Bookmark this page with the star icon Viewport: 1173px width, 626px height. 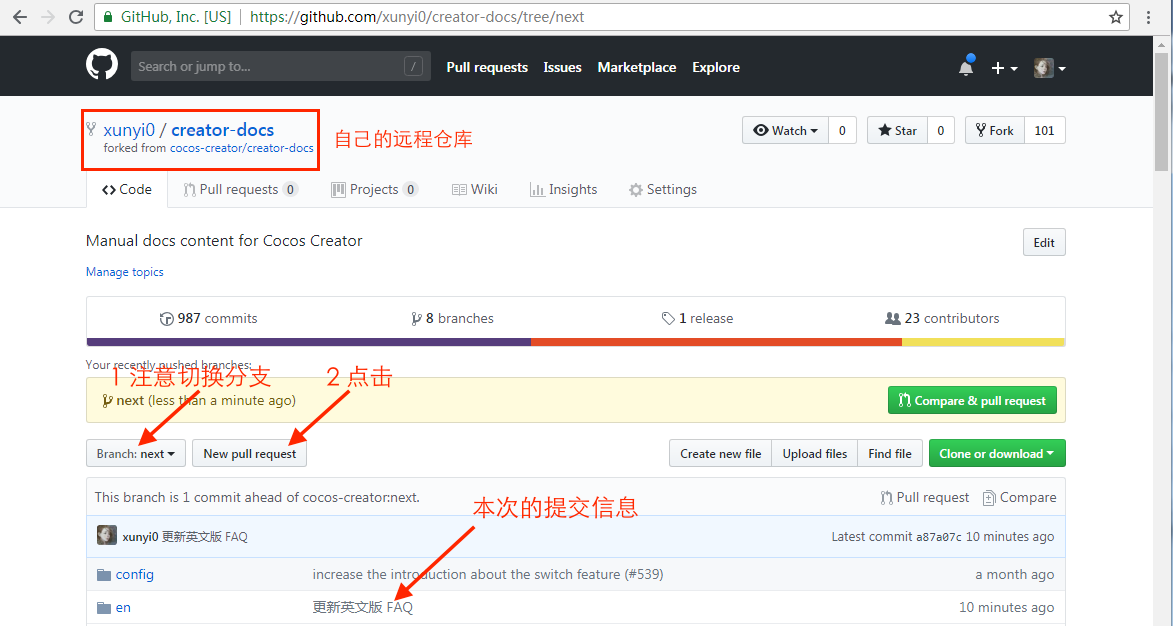pos(1116,16)
